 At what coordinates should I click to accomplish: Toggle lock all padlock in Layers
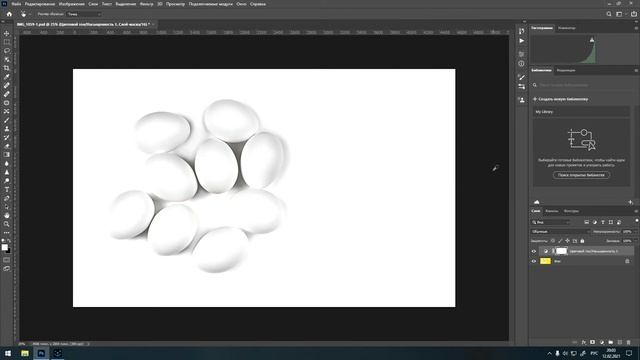click(x=582, y=241)
